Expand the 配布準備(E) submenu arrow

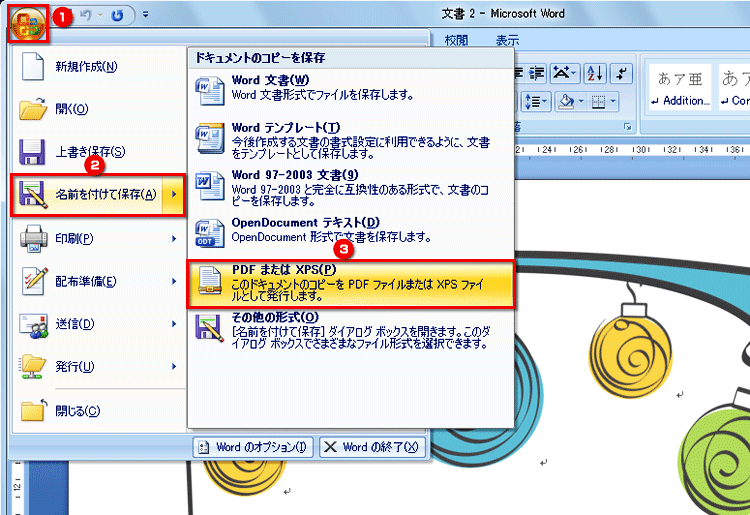pyautogui.click(x=174, y=281)
